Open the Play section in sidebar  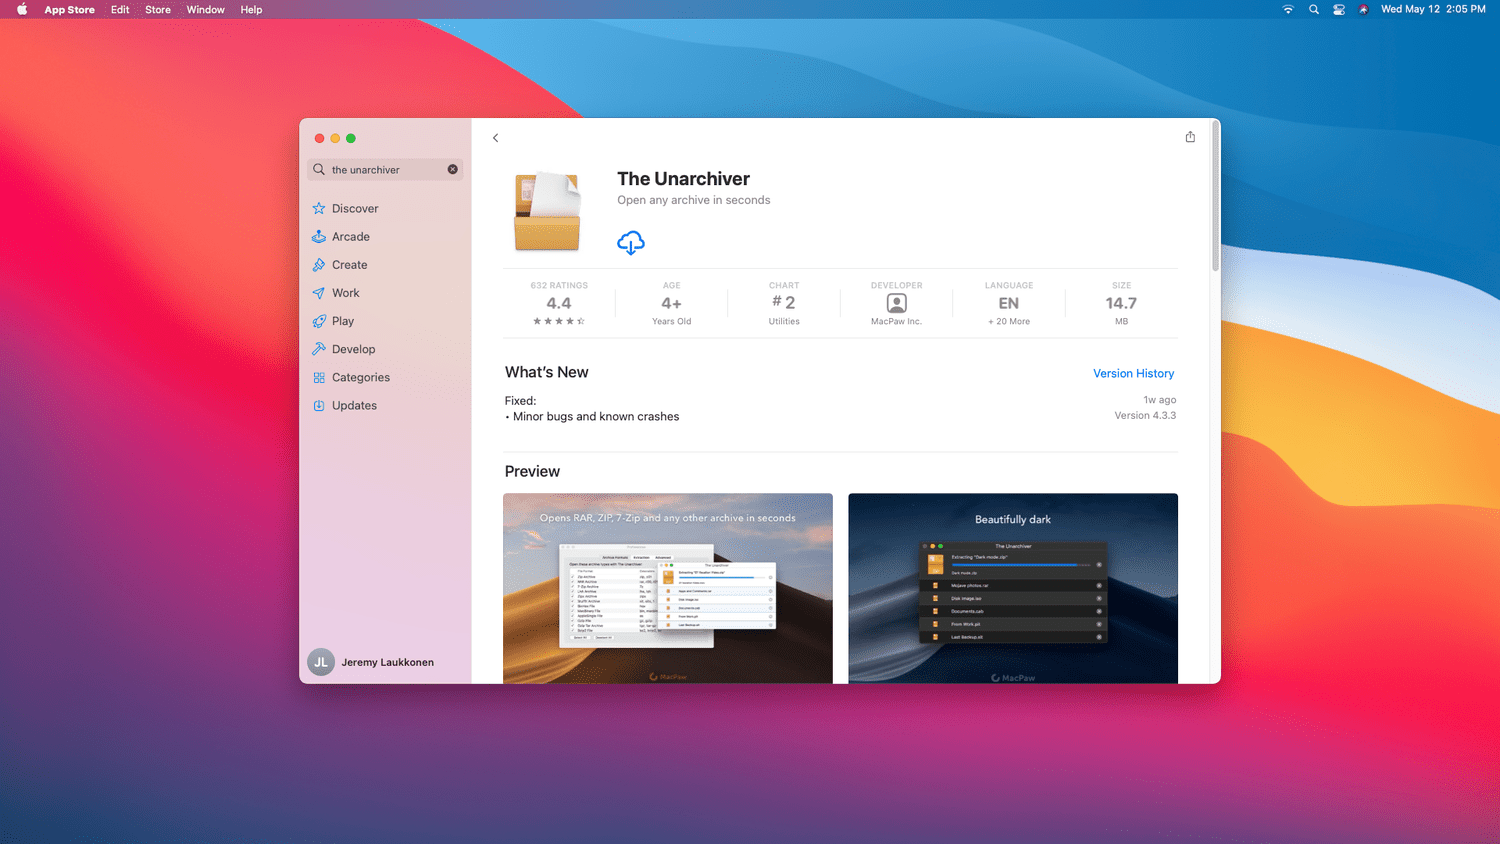[342, 321]
